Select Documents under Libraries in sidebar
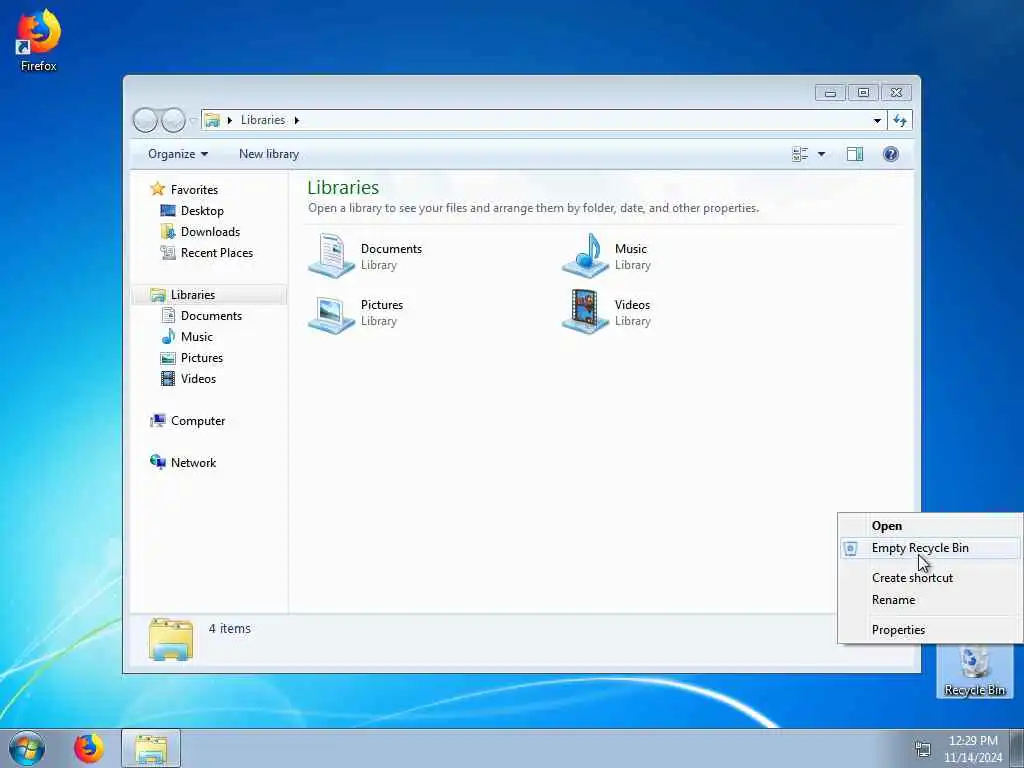 tap(211, 315)
